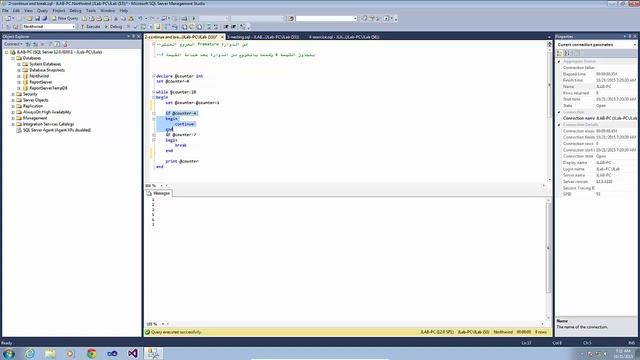
Task: Select AlwaysOn High Availability folder
Action: coord(47,112)
